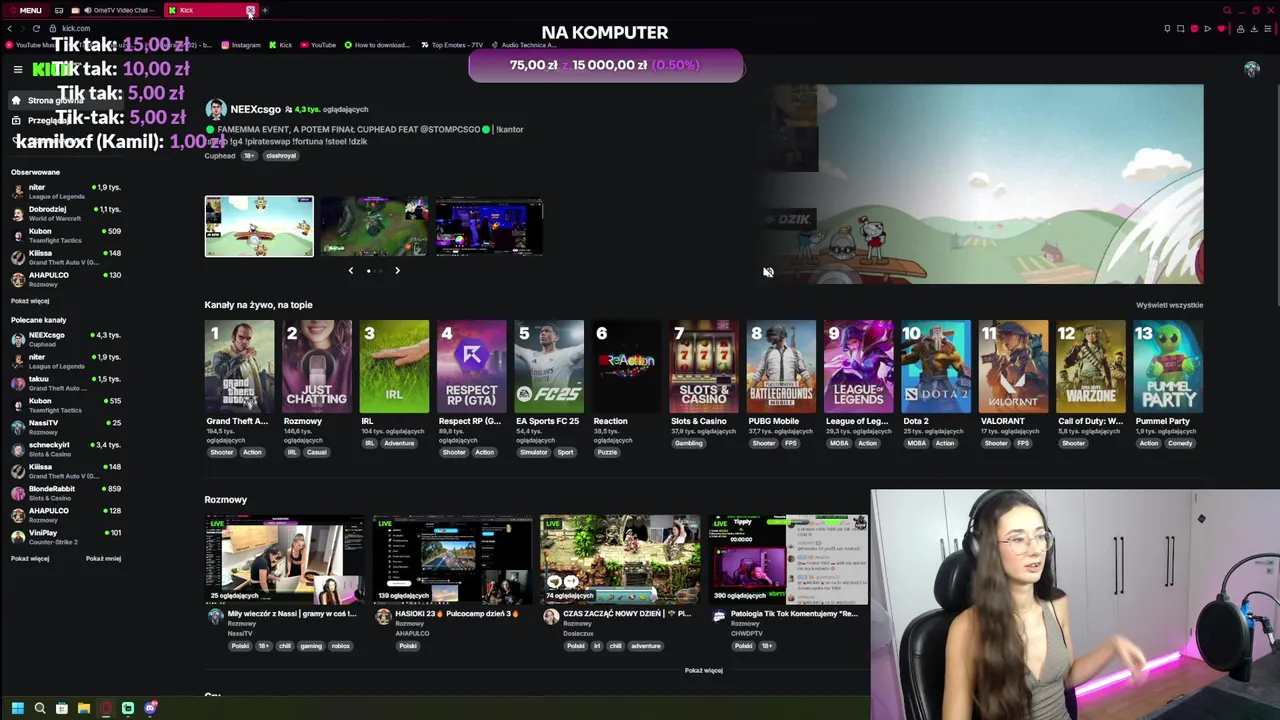Image resolution: width=1280 pixels, height=720 pixels.
Task: Select the active Kick tab
Action: [210, 11]
